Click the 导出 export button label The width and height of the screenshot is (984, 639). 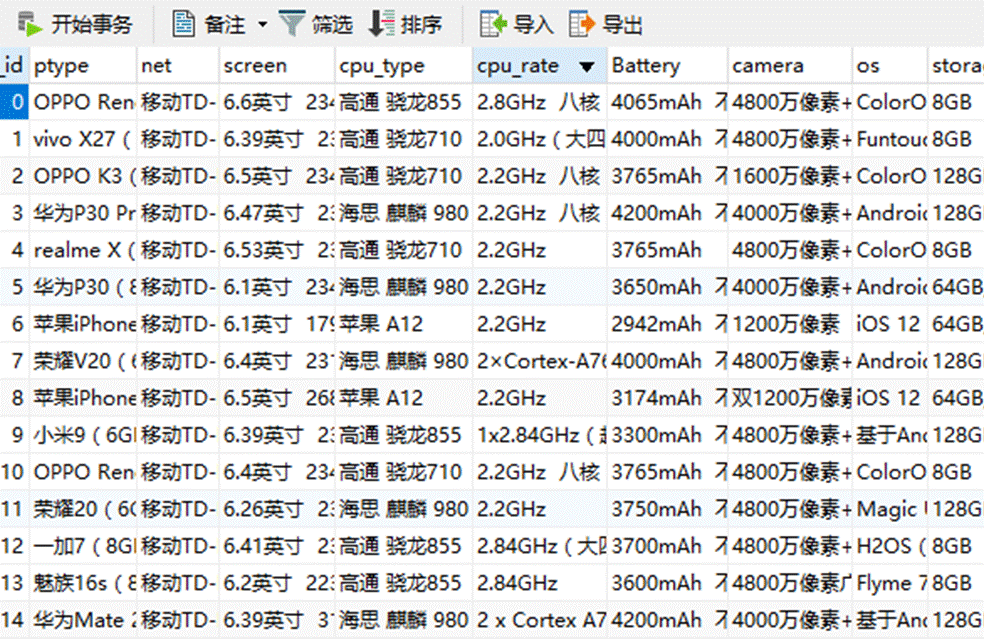coord(623,24)
